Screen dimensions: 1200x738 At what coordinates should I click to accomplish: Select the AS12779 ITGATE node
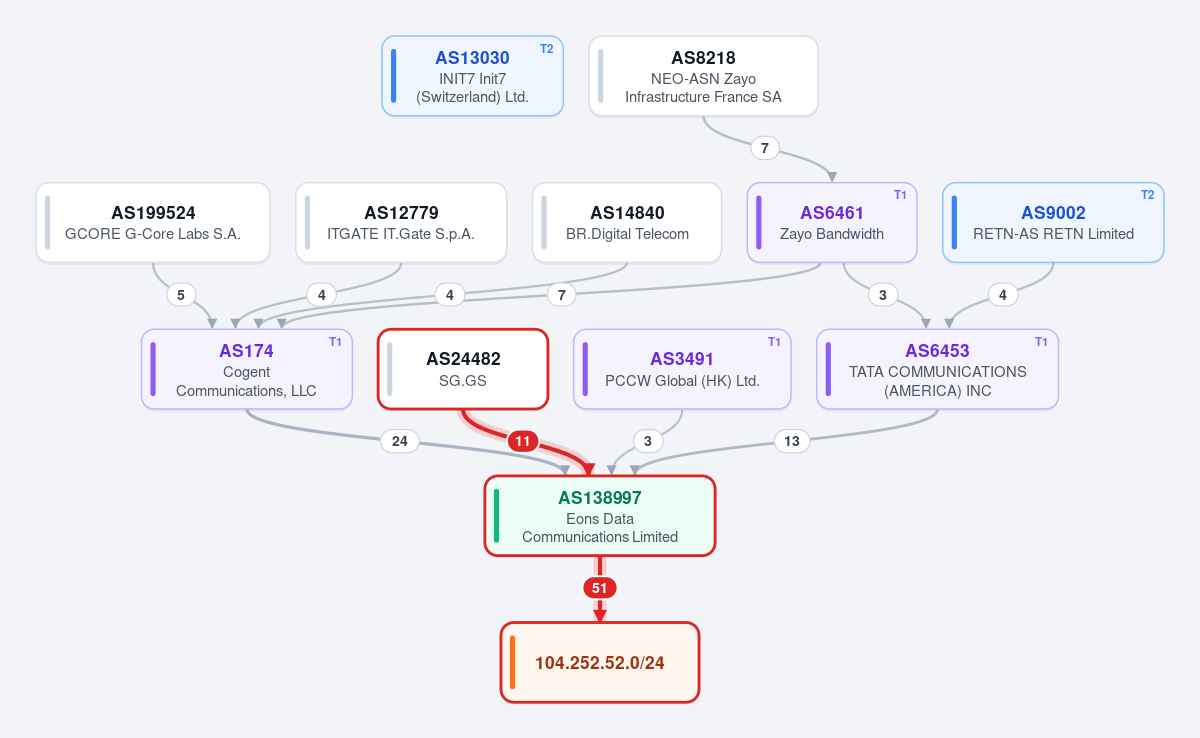point(401,222)
